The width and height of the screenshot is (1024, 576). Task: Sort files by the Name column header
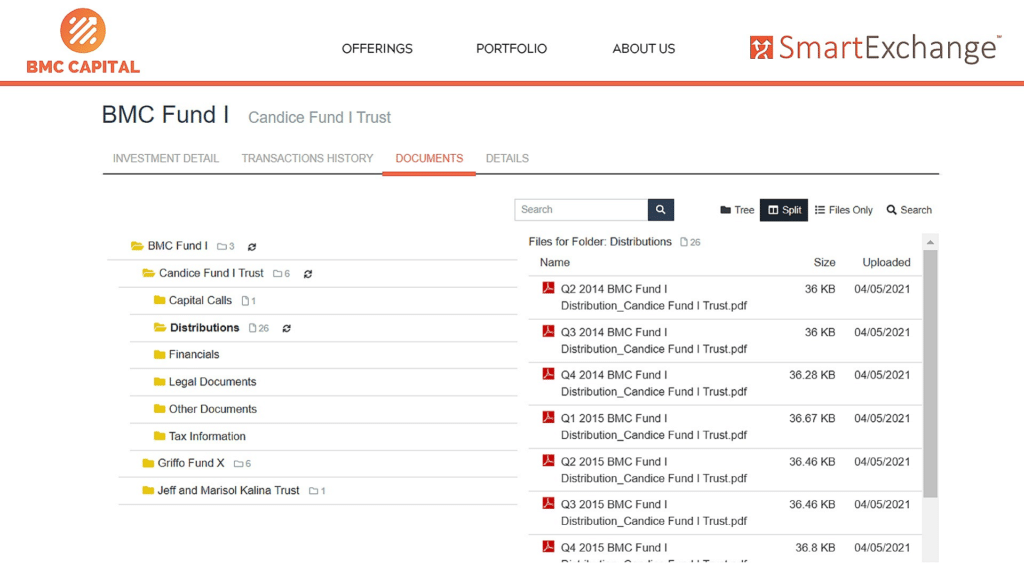coord(554,263)
